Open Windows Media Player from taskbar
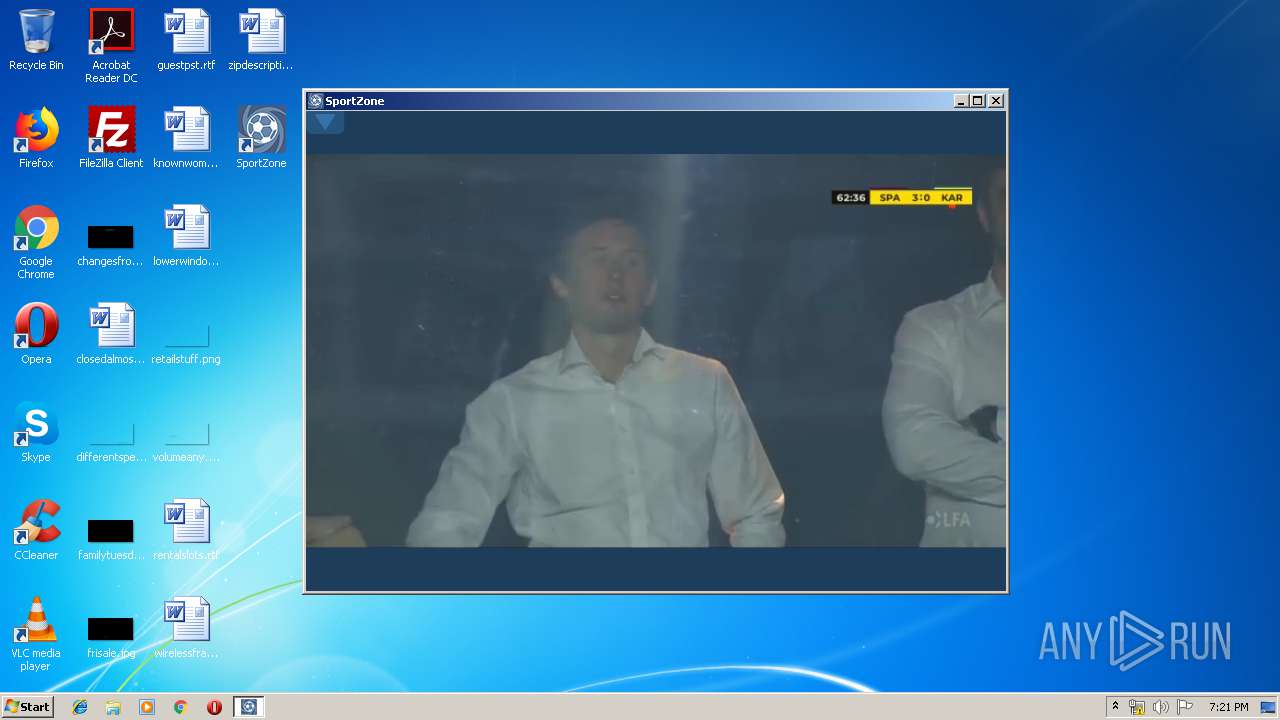 point(147,707)
